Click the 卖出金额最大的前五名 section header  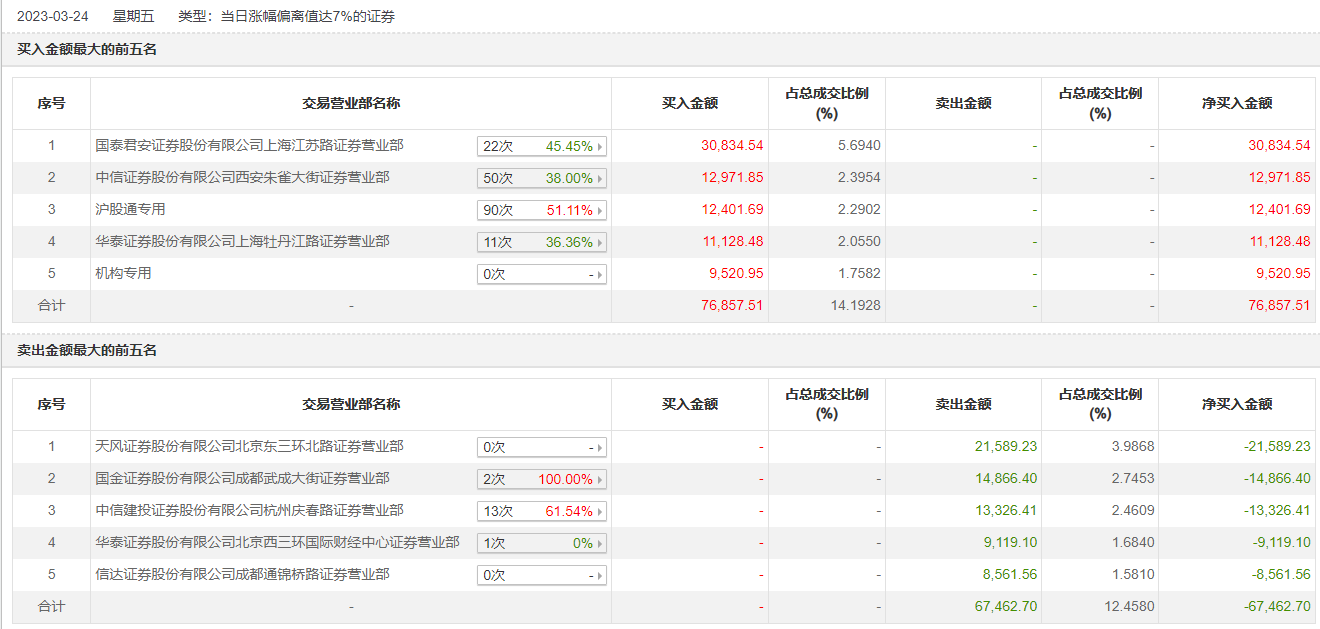pyautogui.click(x=87, y=351)
